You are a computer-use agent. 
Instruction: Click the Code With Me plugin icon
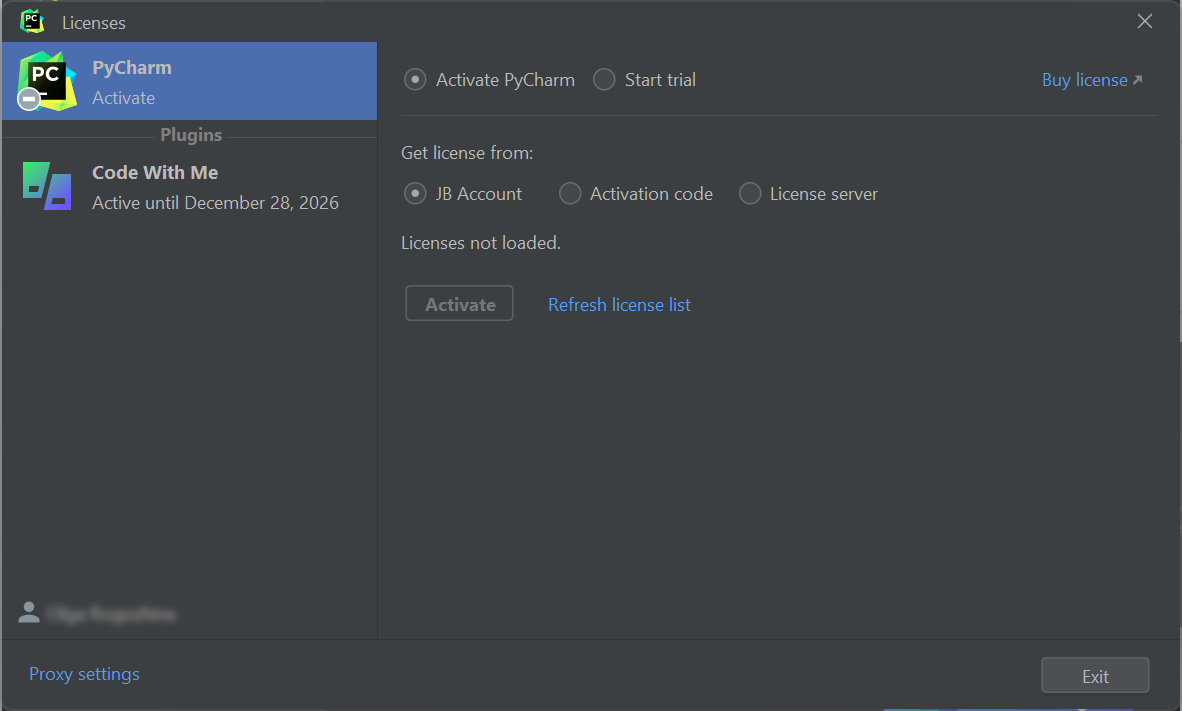47,186
